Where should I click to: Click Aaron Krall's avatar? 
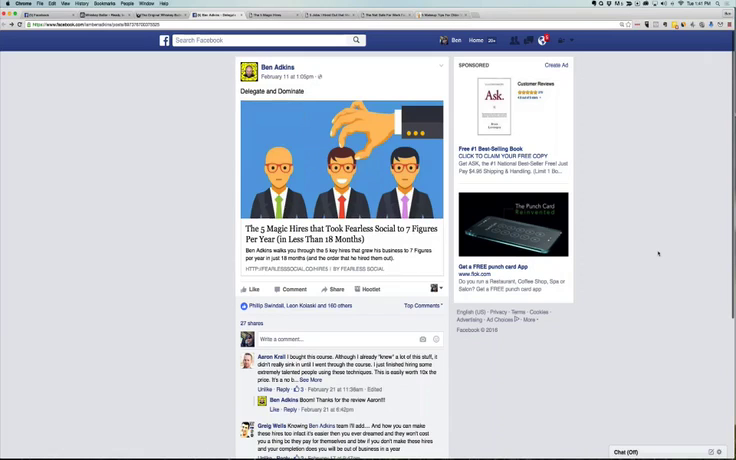[x=247, y=361]
